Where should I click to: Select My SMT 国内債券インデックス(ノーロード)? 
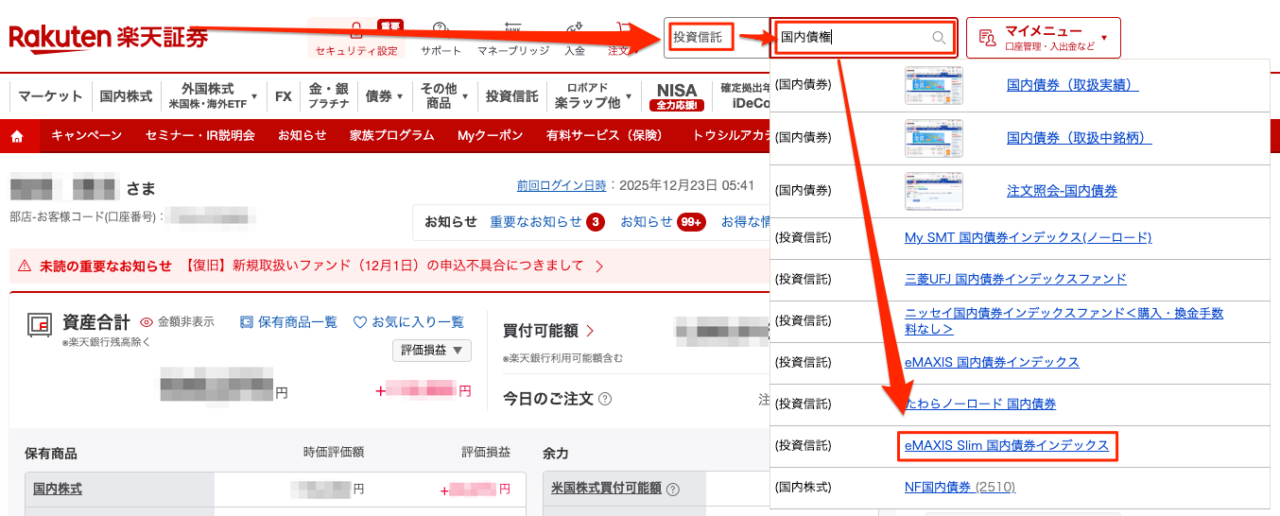click(x=1028, y=238)
